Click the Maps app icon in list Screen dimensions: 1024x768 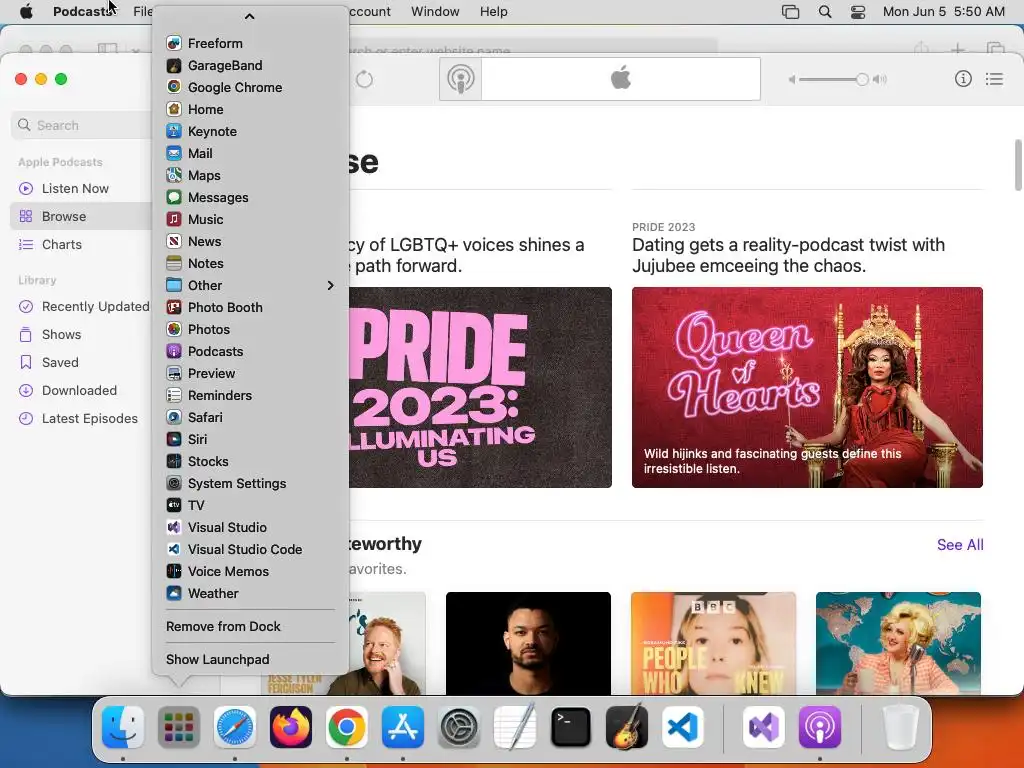click(174, 175)
